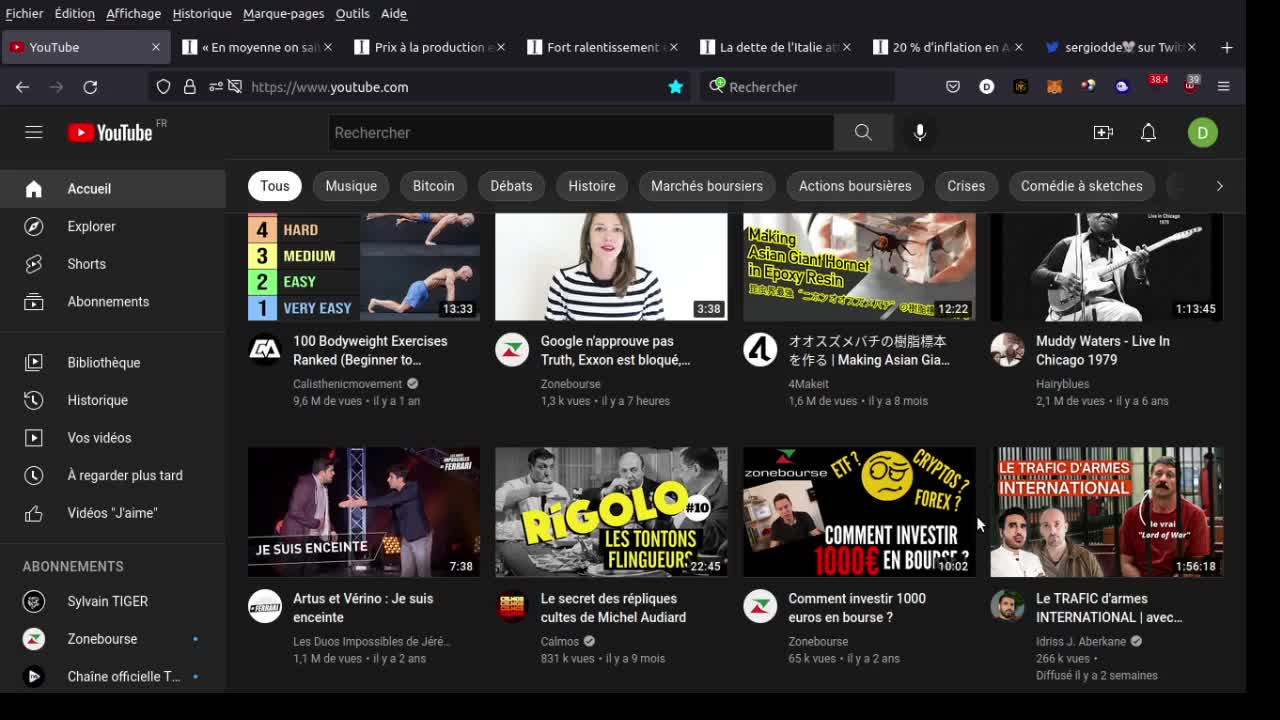Click the YouTube search input field
The height and width of the screenshot is (720, 1280).
click(580, 132)
